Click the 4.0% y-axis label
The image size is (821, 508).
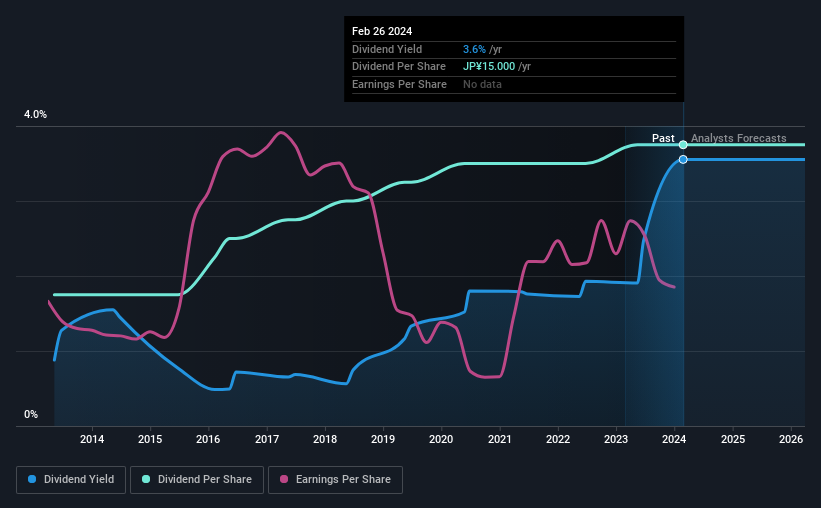[x=35, y=114]
